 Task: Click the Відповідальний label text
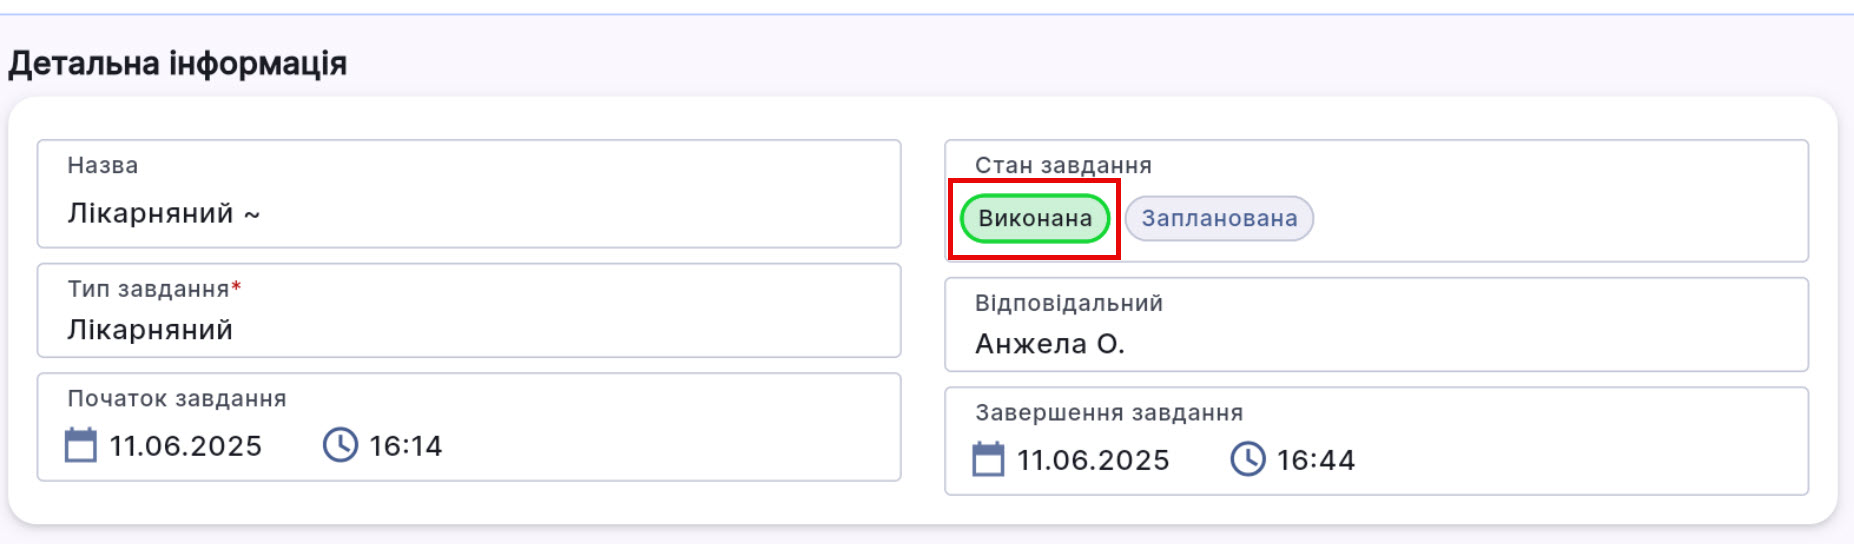pyautogui.click(x=1069, y=304)
